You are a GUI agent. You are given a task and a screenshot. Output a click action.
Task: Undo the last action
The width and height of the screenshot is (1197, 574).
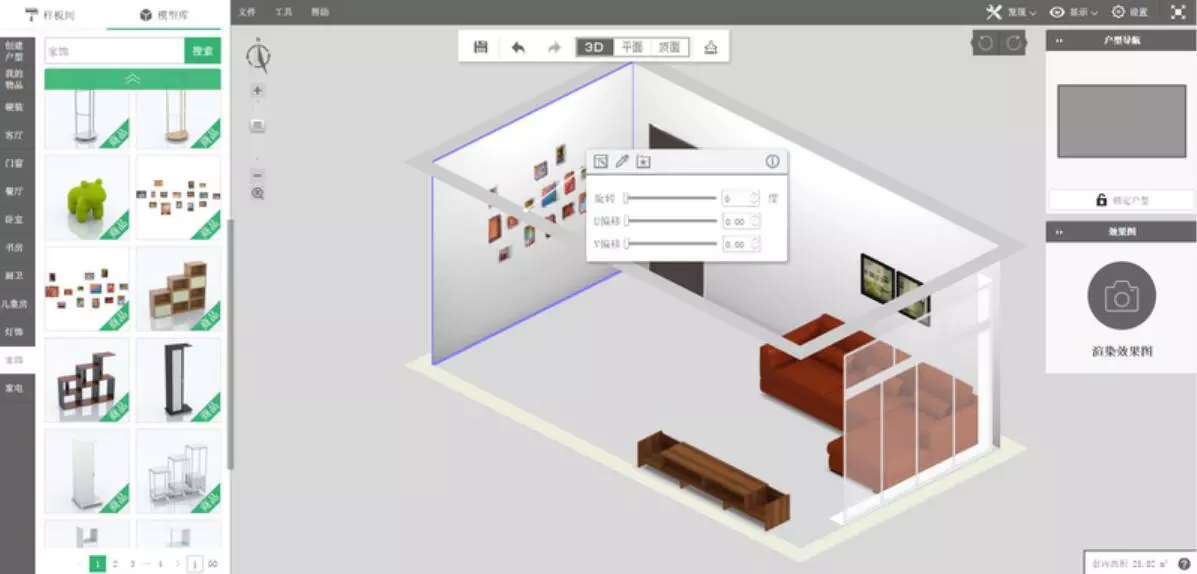click(x=518, y=47)
